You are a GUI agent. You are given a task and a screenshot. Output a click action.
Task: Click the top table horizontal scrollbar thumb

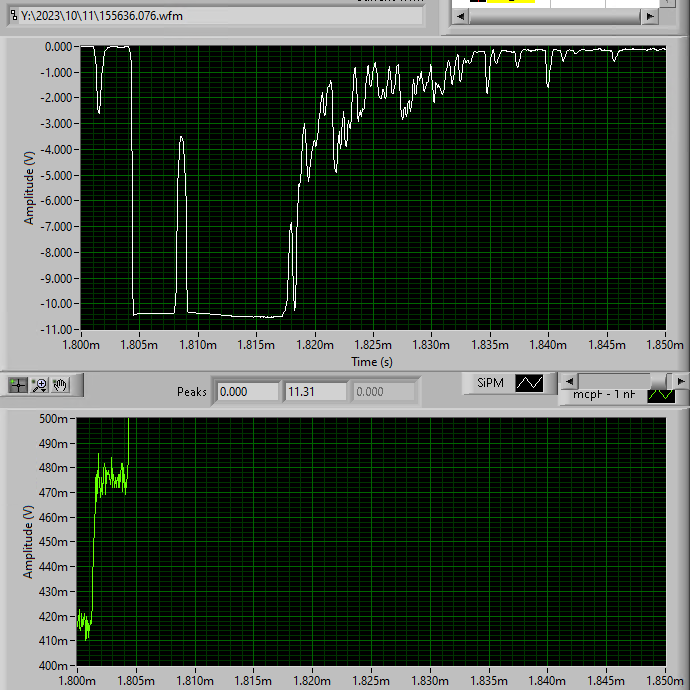[554, 17]
